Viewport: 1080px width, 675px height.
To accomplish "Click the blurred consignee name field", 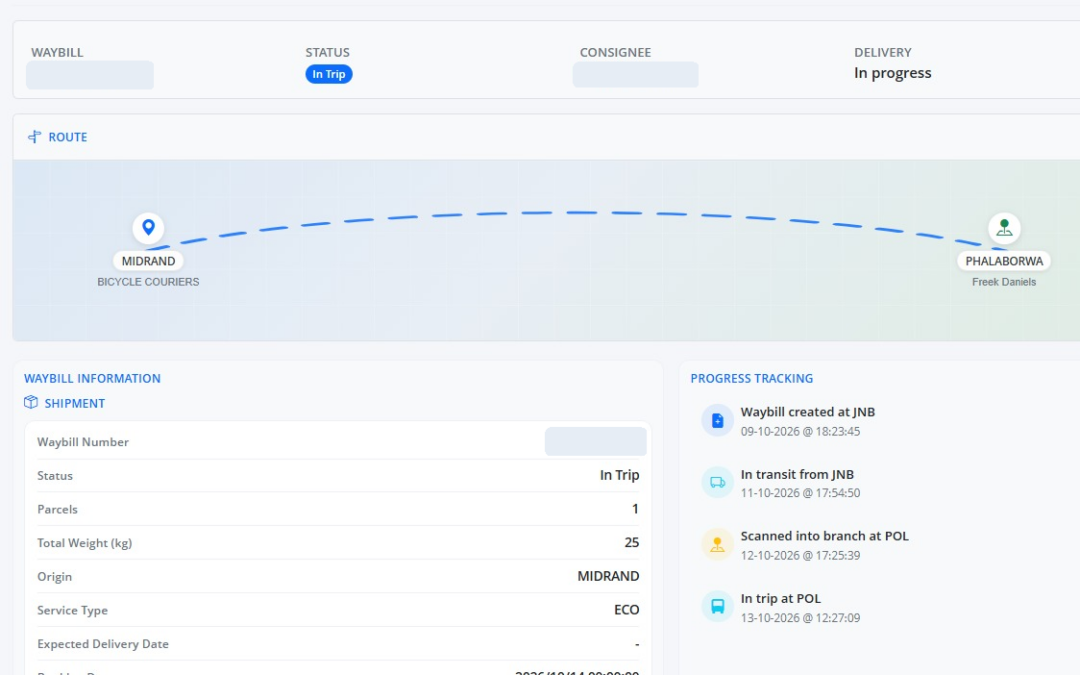I will [x=635, y=74].
